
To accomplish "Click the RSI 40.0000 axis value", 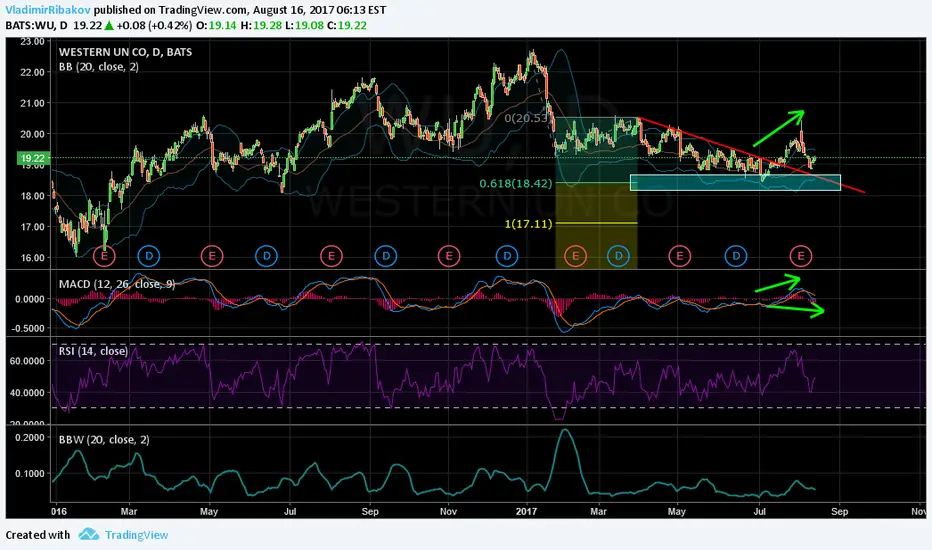I will (x=27, y=393).
